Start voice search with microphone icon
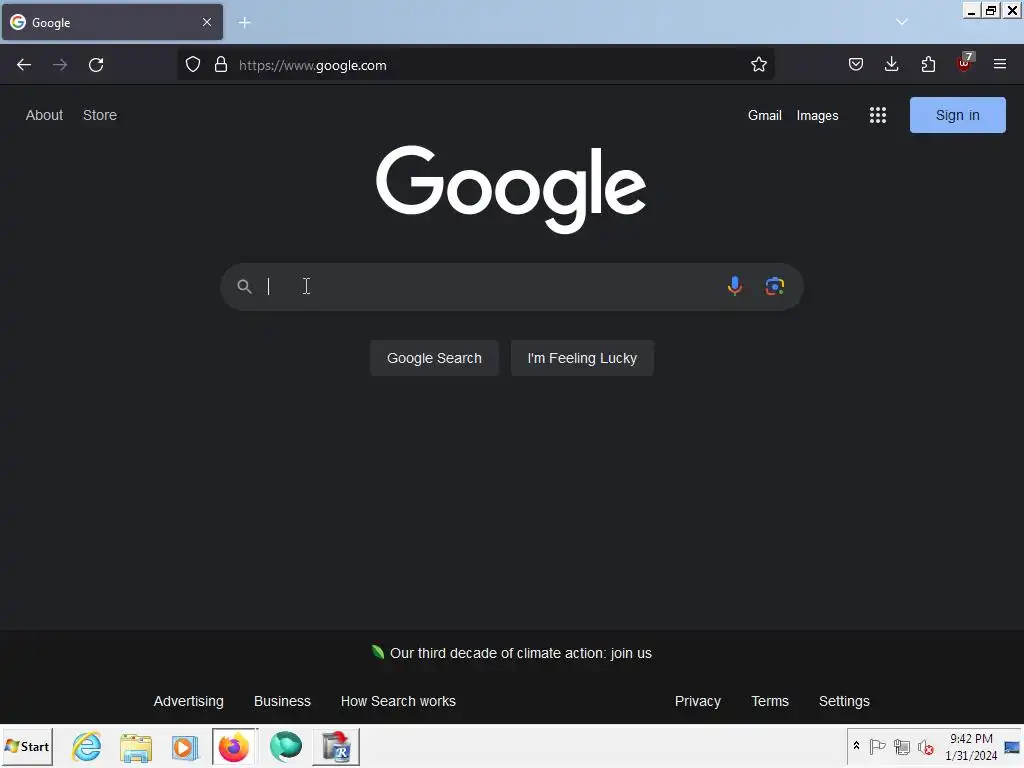This screenshot has height=768, width=1024. [735, 286]
